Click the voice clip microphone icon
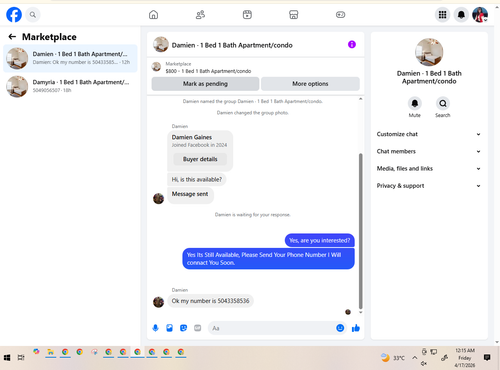 (155, 328)
